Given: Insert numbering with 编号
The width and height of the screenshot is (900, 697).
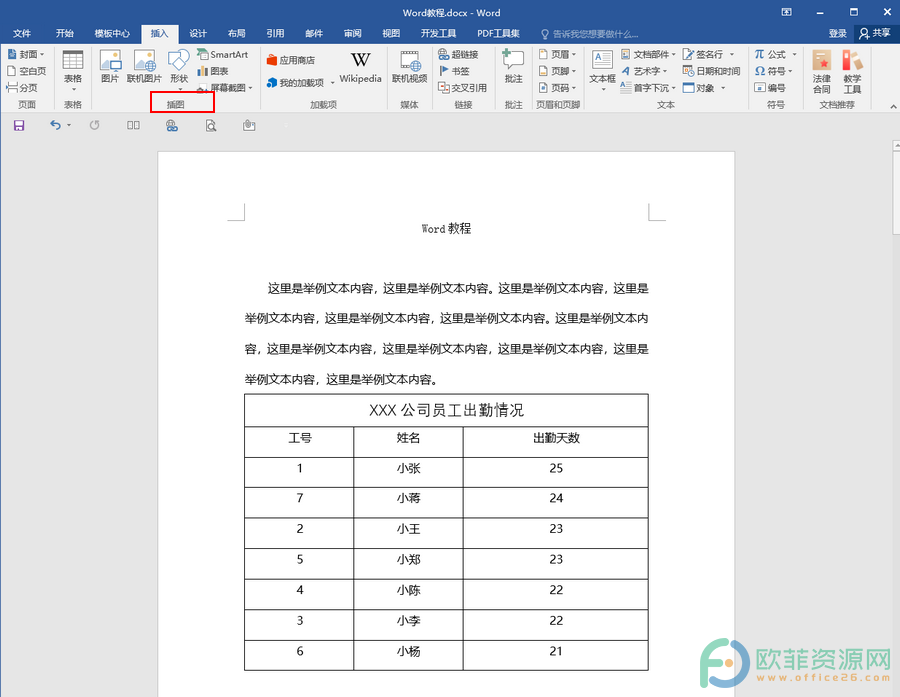Looking at the screenshot, I should coord(770,88).
